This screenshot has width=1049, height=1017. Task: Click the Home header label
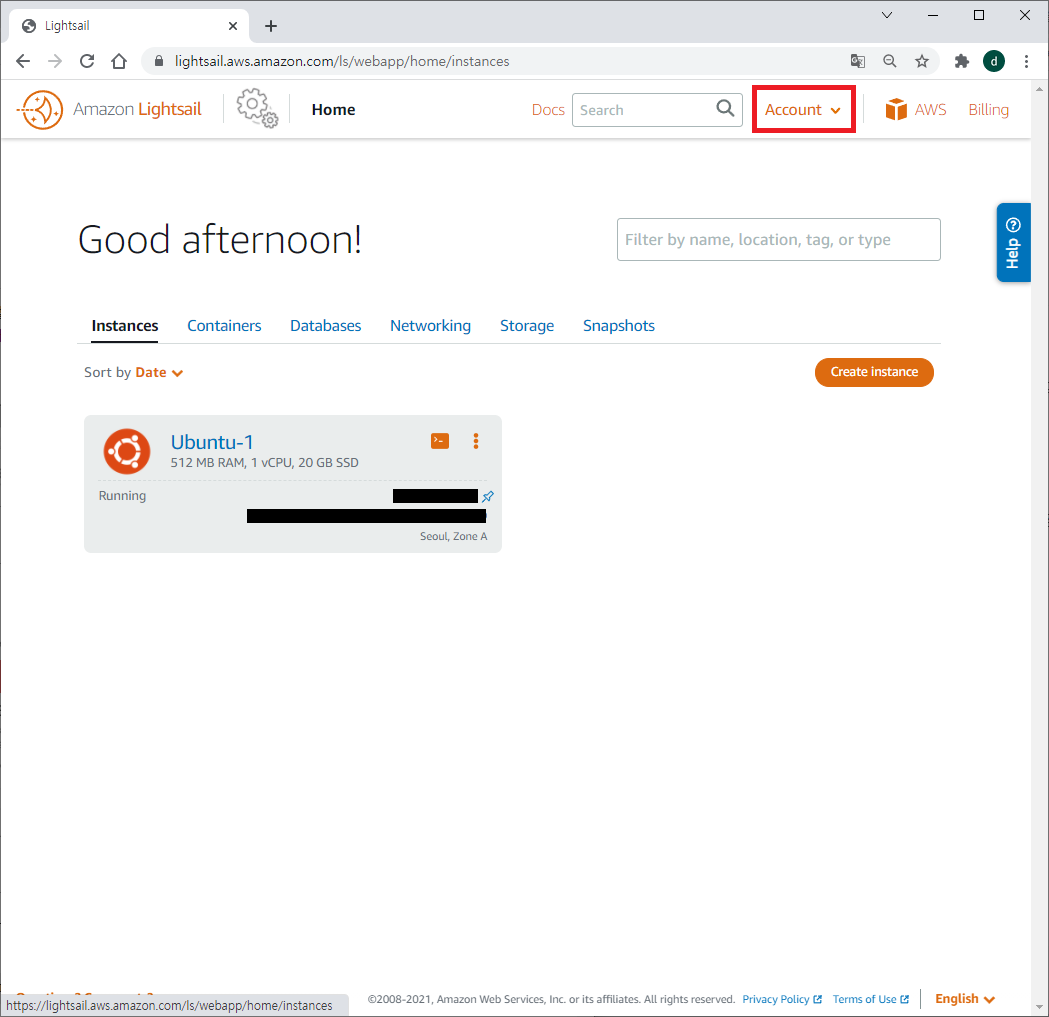click(x=333, y=110)
